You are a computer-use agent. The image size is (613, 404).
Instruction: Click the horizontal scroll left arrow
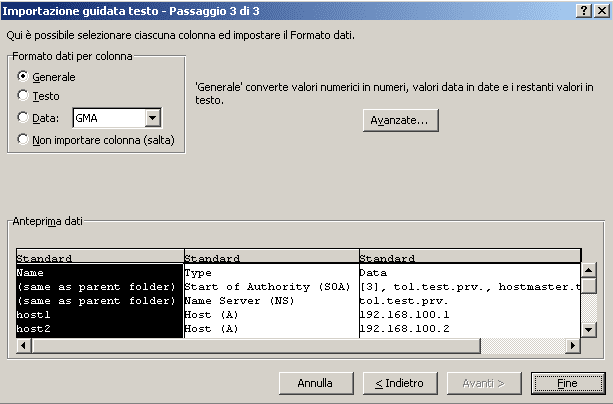[23, 346]
